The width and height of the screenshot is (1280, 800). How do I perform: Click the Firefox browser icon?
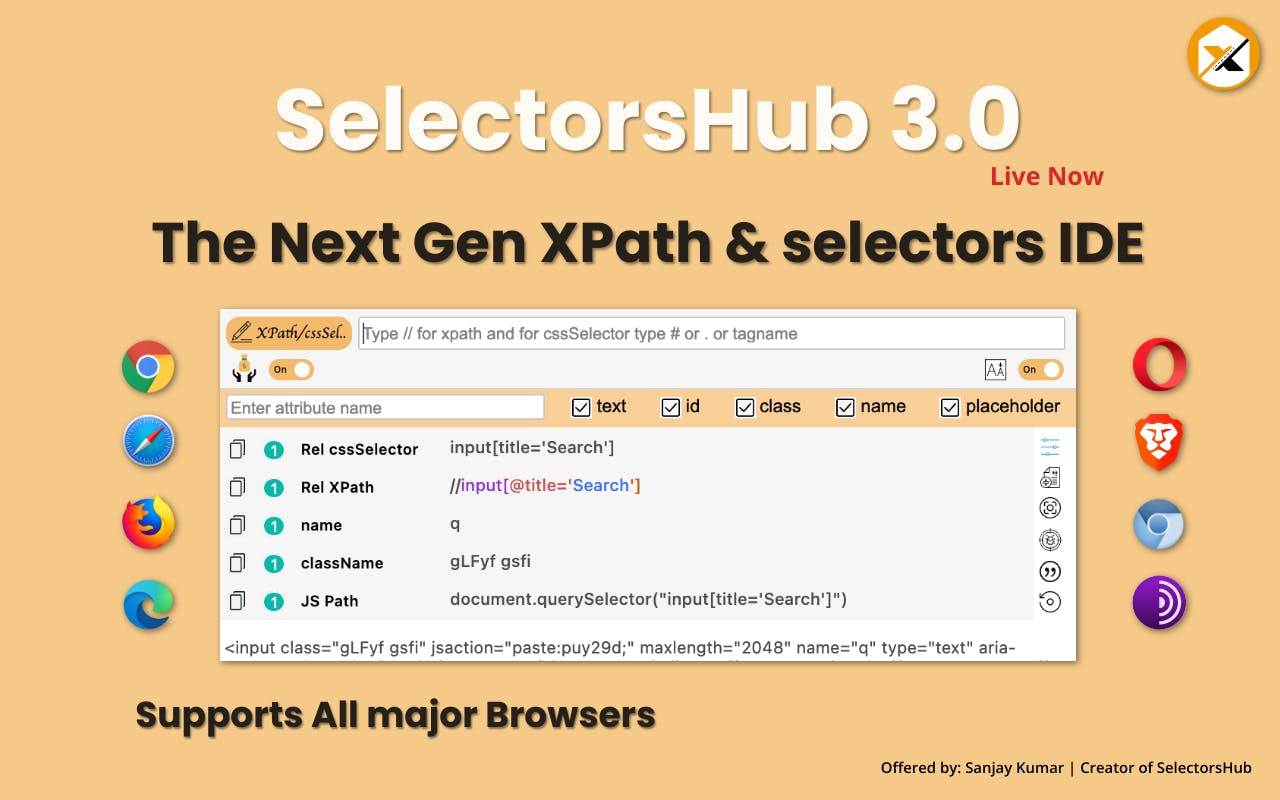click(148, 523)
